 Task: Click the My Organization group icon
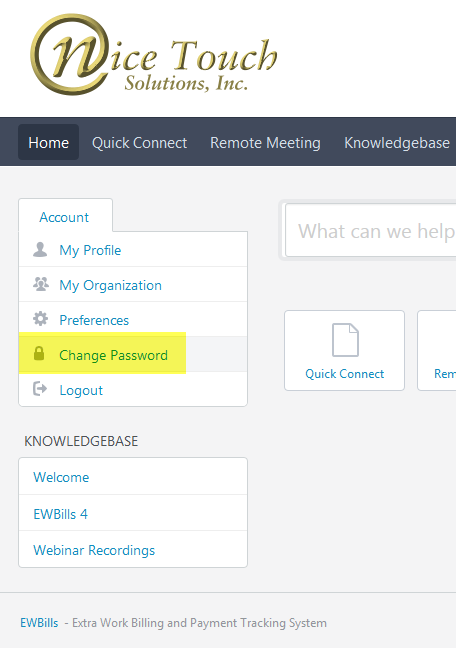[41, 284]
